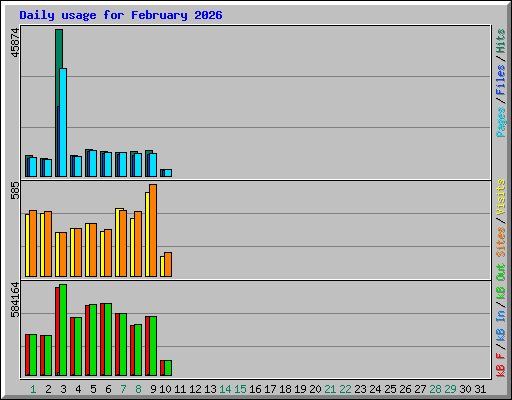
Task: Click the cyan Pages bar for day 3
Action: 63,122
